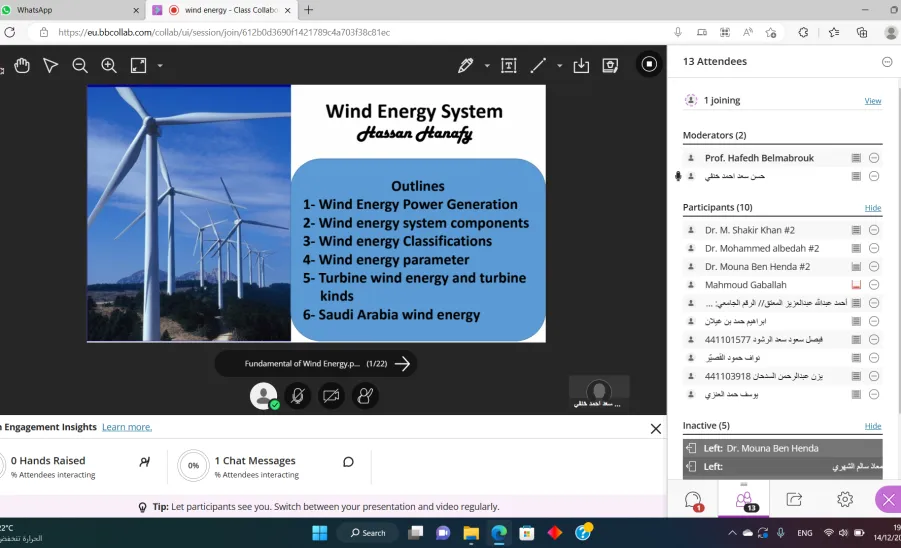This screenshot has height=548, width=901.
Task: Toggle the raise hand button
Action: pos(365,396)
